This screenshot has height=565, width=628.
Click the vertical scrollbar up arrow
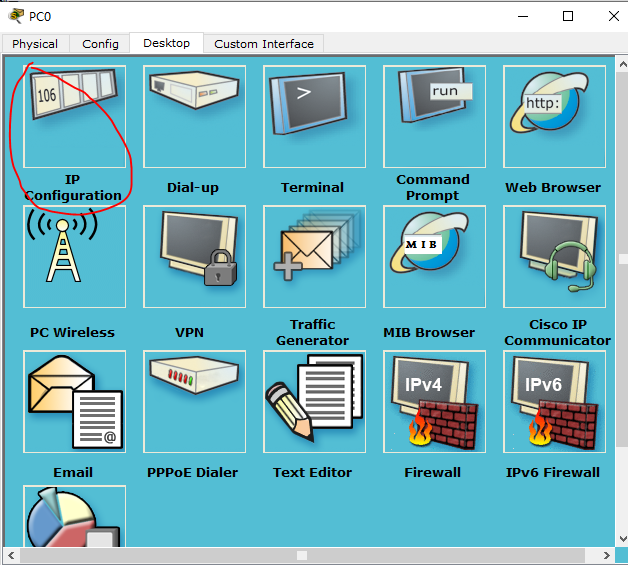pos(623,64)
